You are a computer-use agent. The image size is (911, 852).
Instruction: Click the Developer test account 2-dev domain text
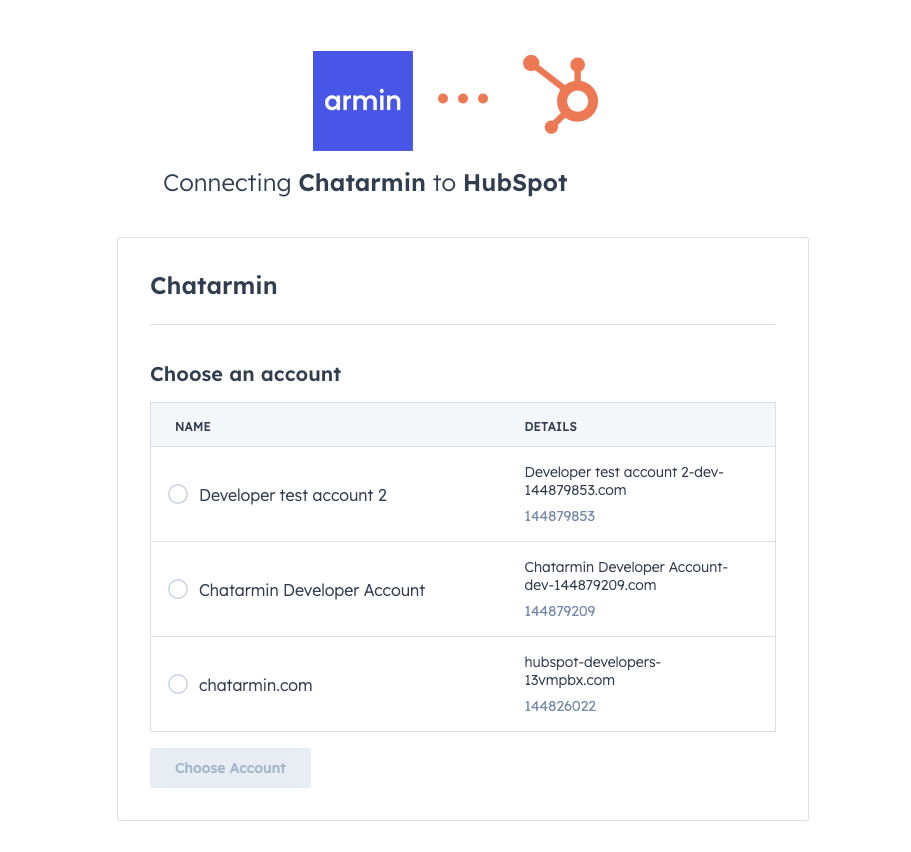click(x=623, y=481)
